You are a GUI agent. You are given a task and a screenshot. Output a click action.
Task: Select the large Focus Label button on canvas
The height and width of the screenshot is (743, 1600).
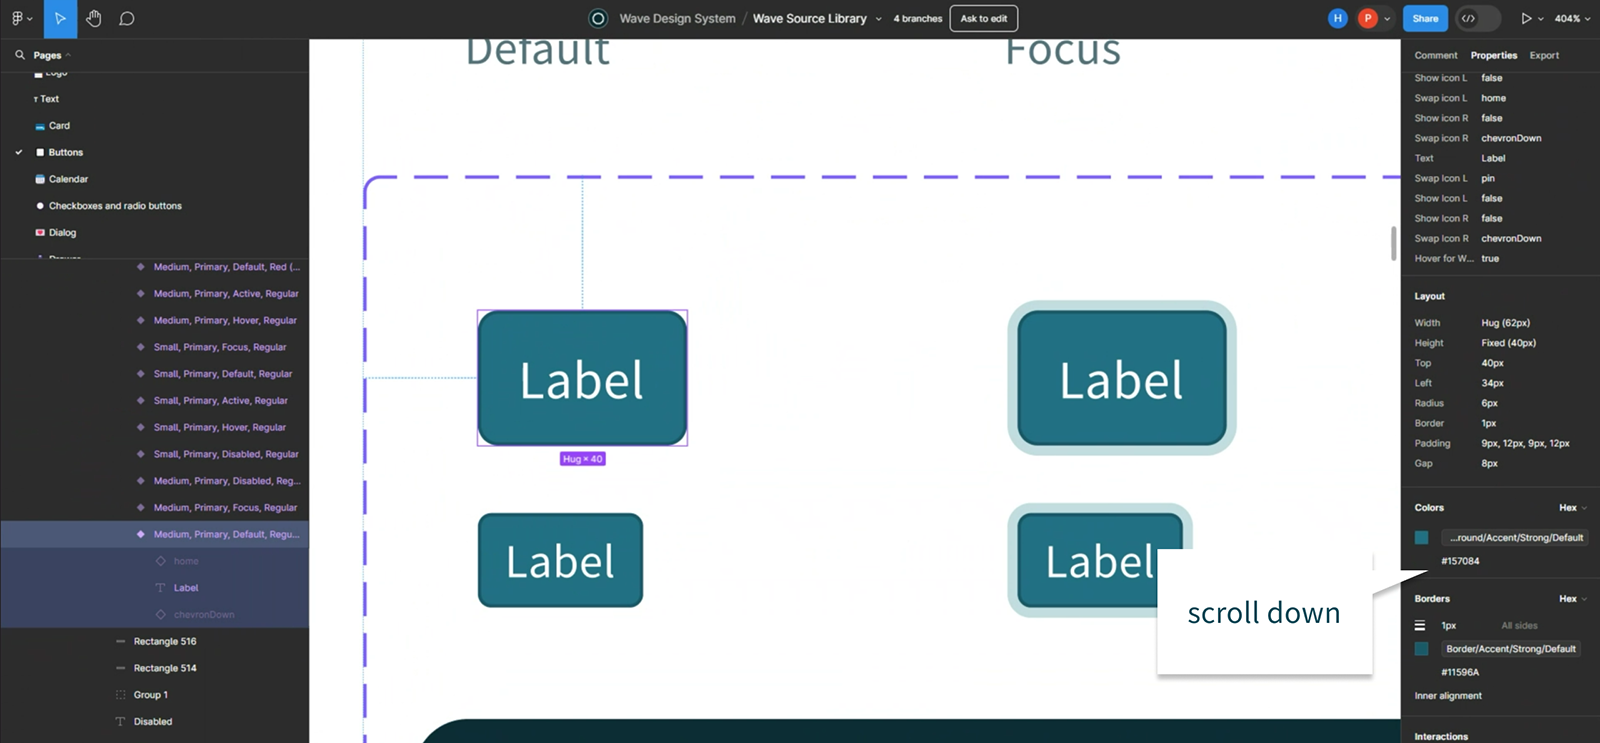click(x=1122, y=378)
